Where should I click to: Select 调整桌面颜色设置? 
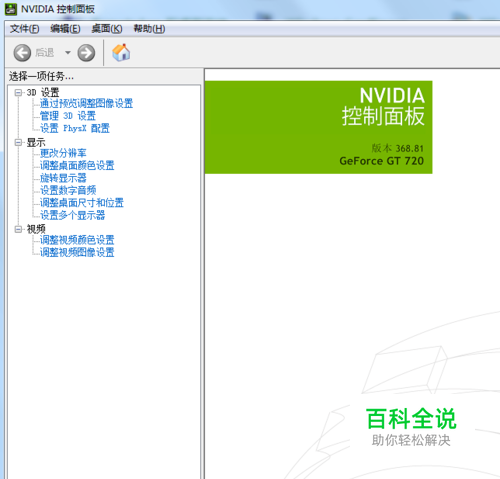click(77, 165)
